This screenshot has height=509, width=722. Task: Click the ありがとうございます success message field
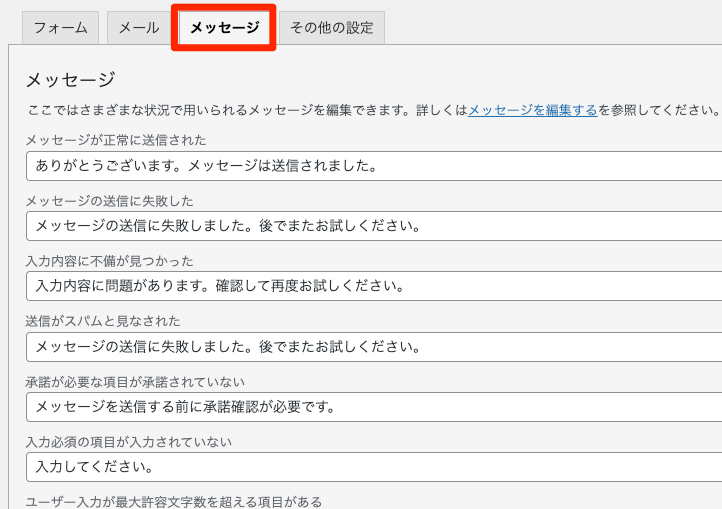(x=370, y=165)
